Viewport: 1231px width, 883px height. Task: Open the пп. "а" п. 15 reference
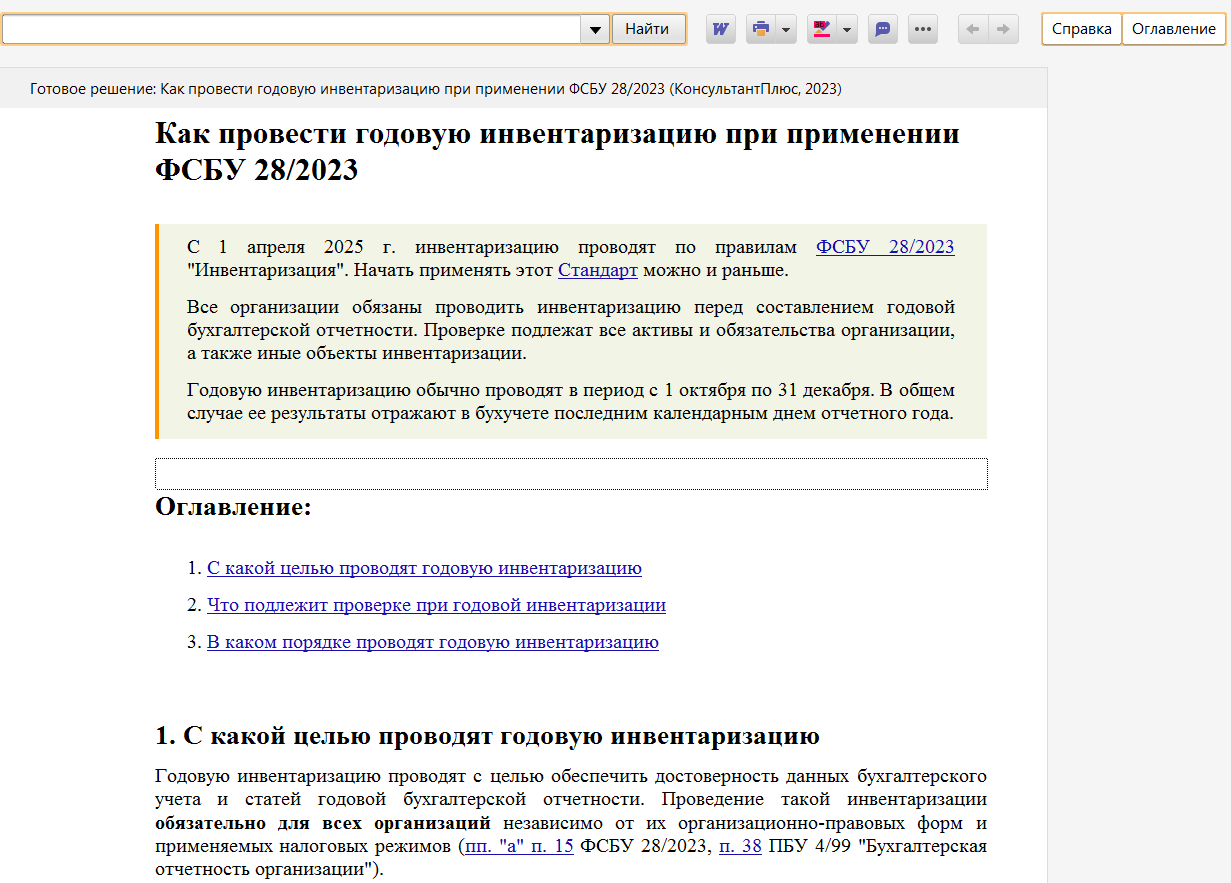tap(519, 848)
